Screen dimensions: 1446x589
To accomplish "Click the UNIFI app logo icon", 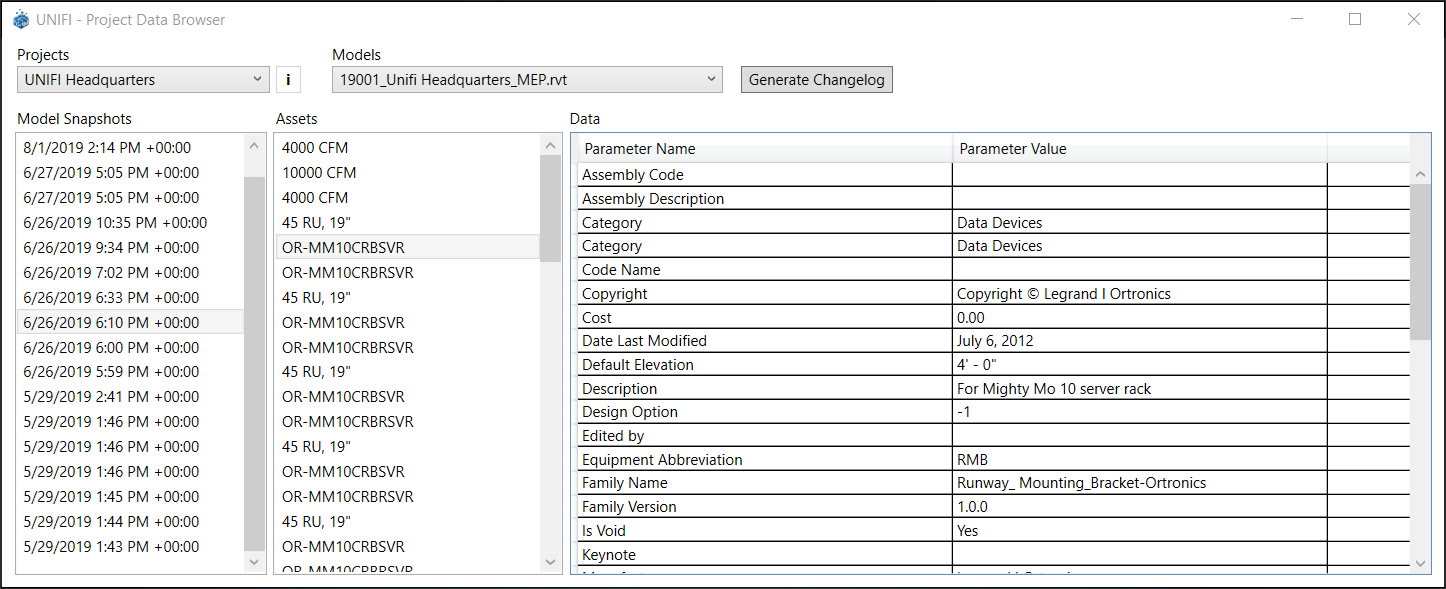I will [x=20, y=20].
